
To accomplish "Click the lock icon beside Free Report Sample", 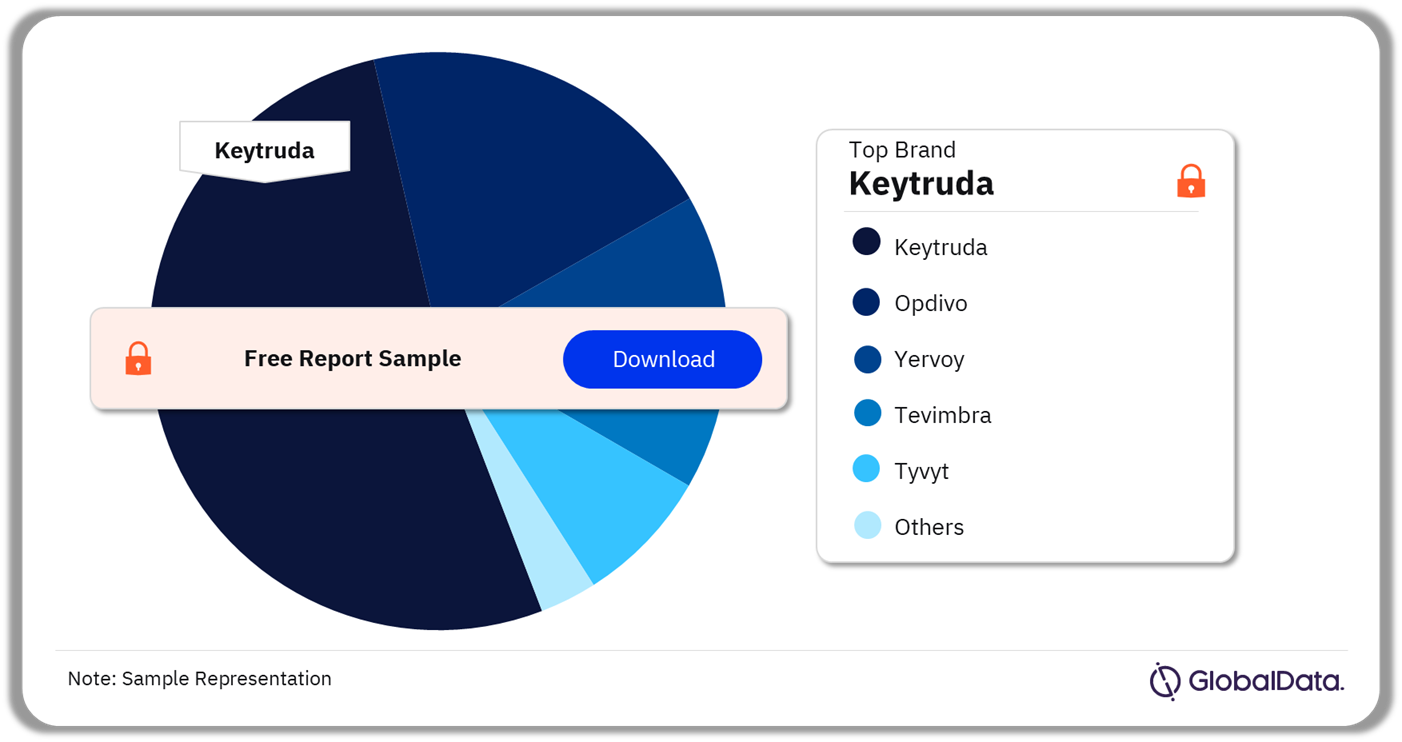I will pos(138,358).
